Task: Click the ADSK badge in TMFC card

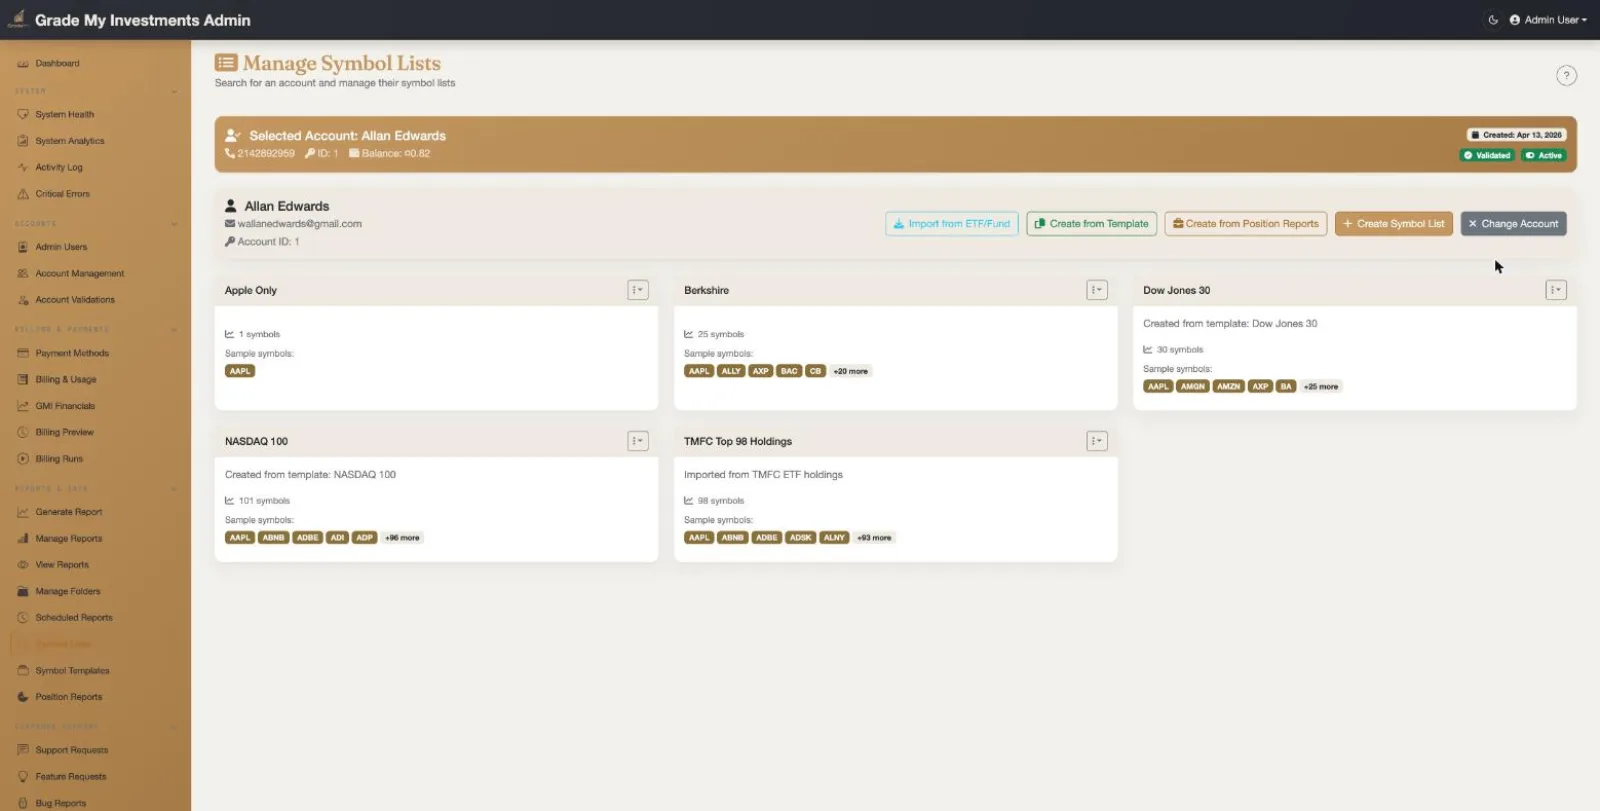Action: tap(801, 538)
